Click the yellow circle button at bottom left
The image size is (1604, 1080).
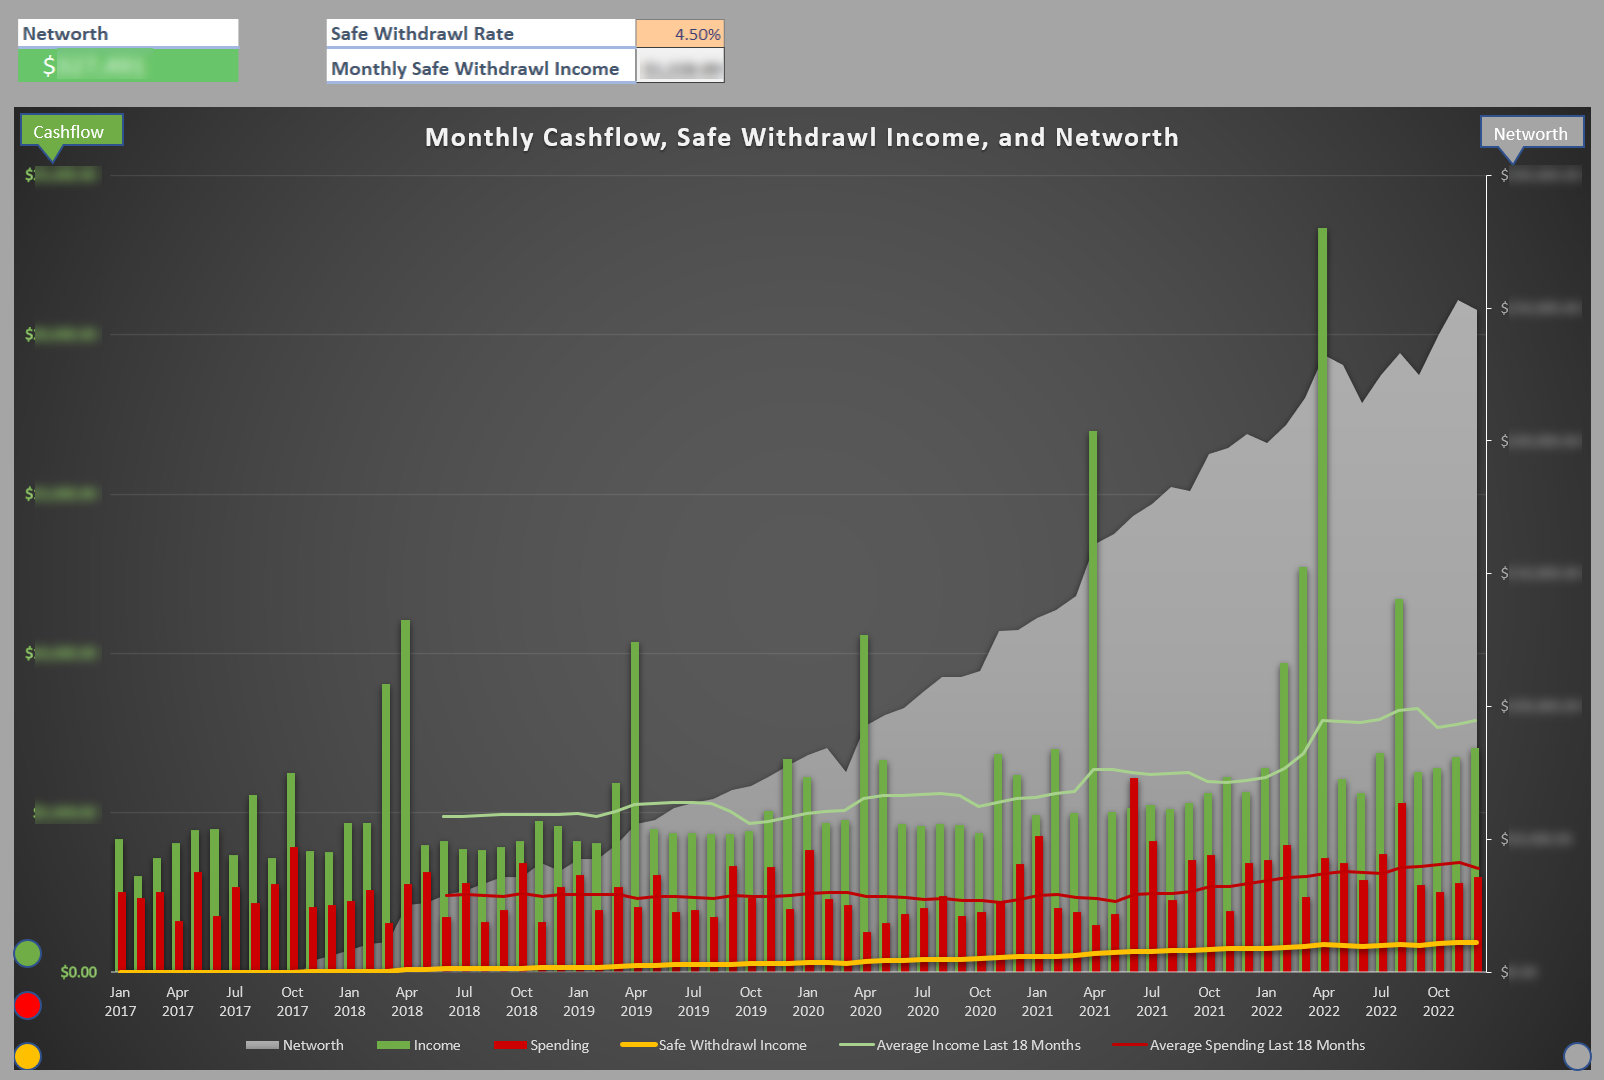pos(27,1056)
